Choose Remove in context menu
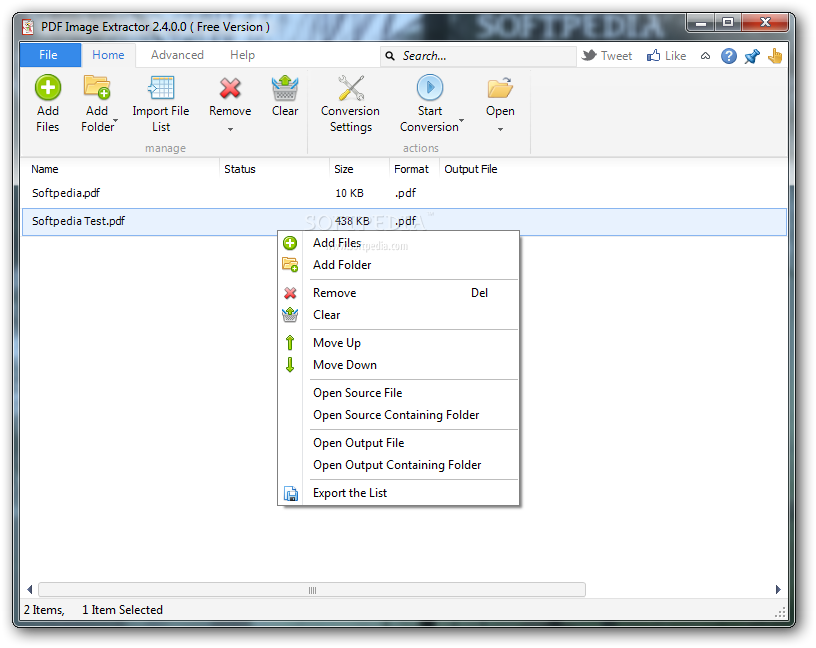816x648 pixels. point(399,293)
